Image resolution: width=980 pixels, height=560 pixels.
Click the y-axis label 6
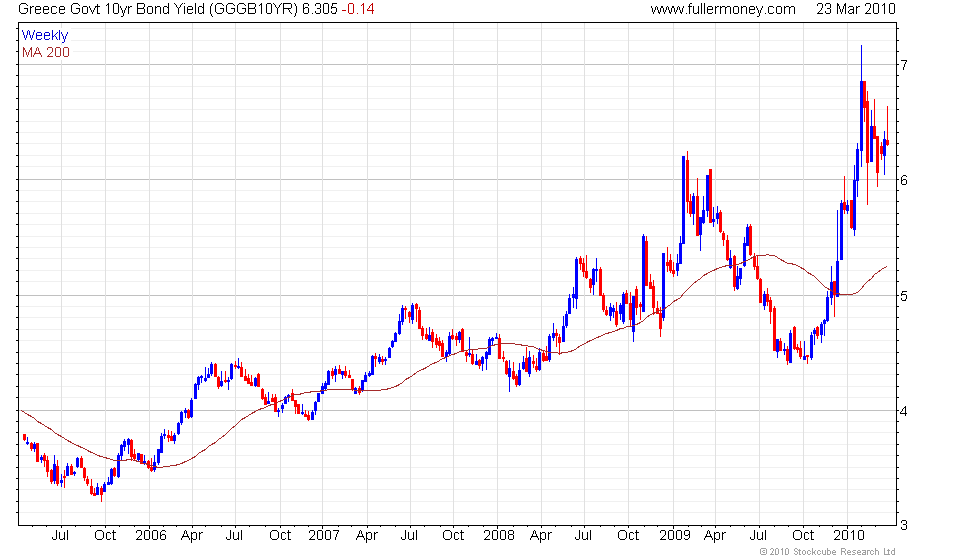click(904, 180)
